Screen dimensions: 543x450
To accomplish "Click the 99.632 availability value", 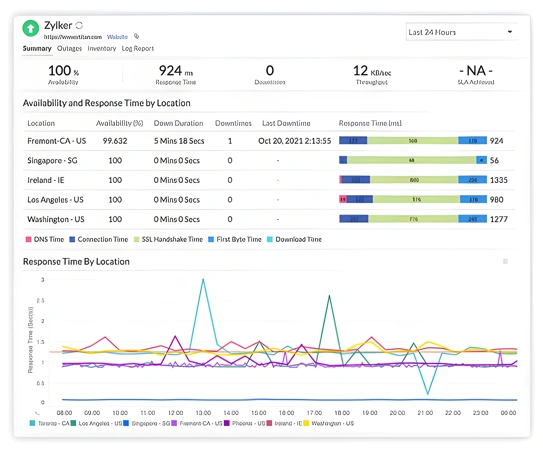I will [x=115, y=141].
